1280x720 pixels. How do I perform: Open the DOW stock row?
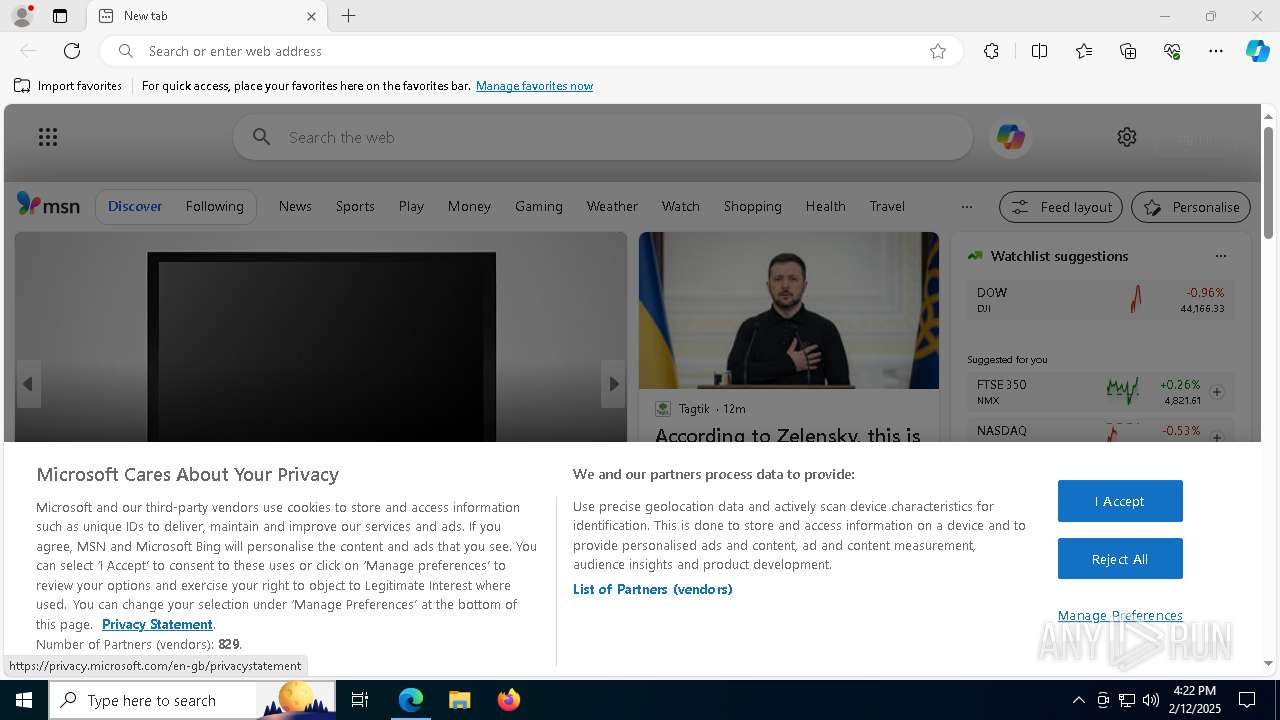1100,300
